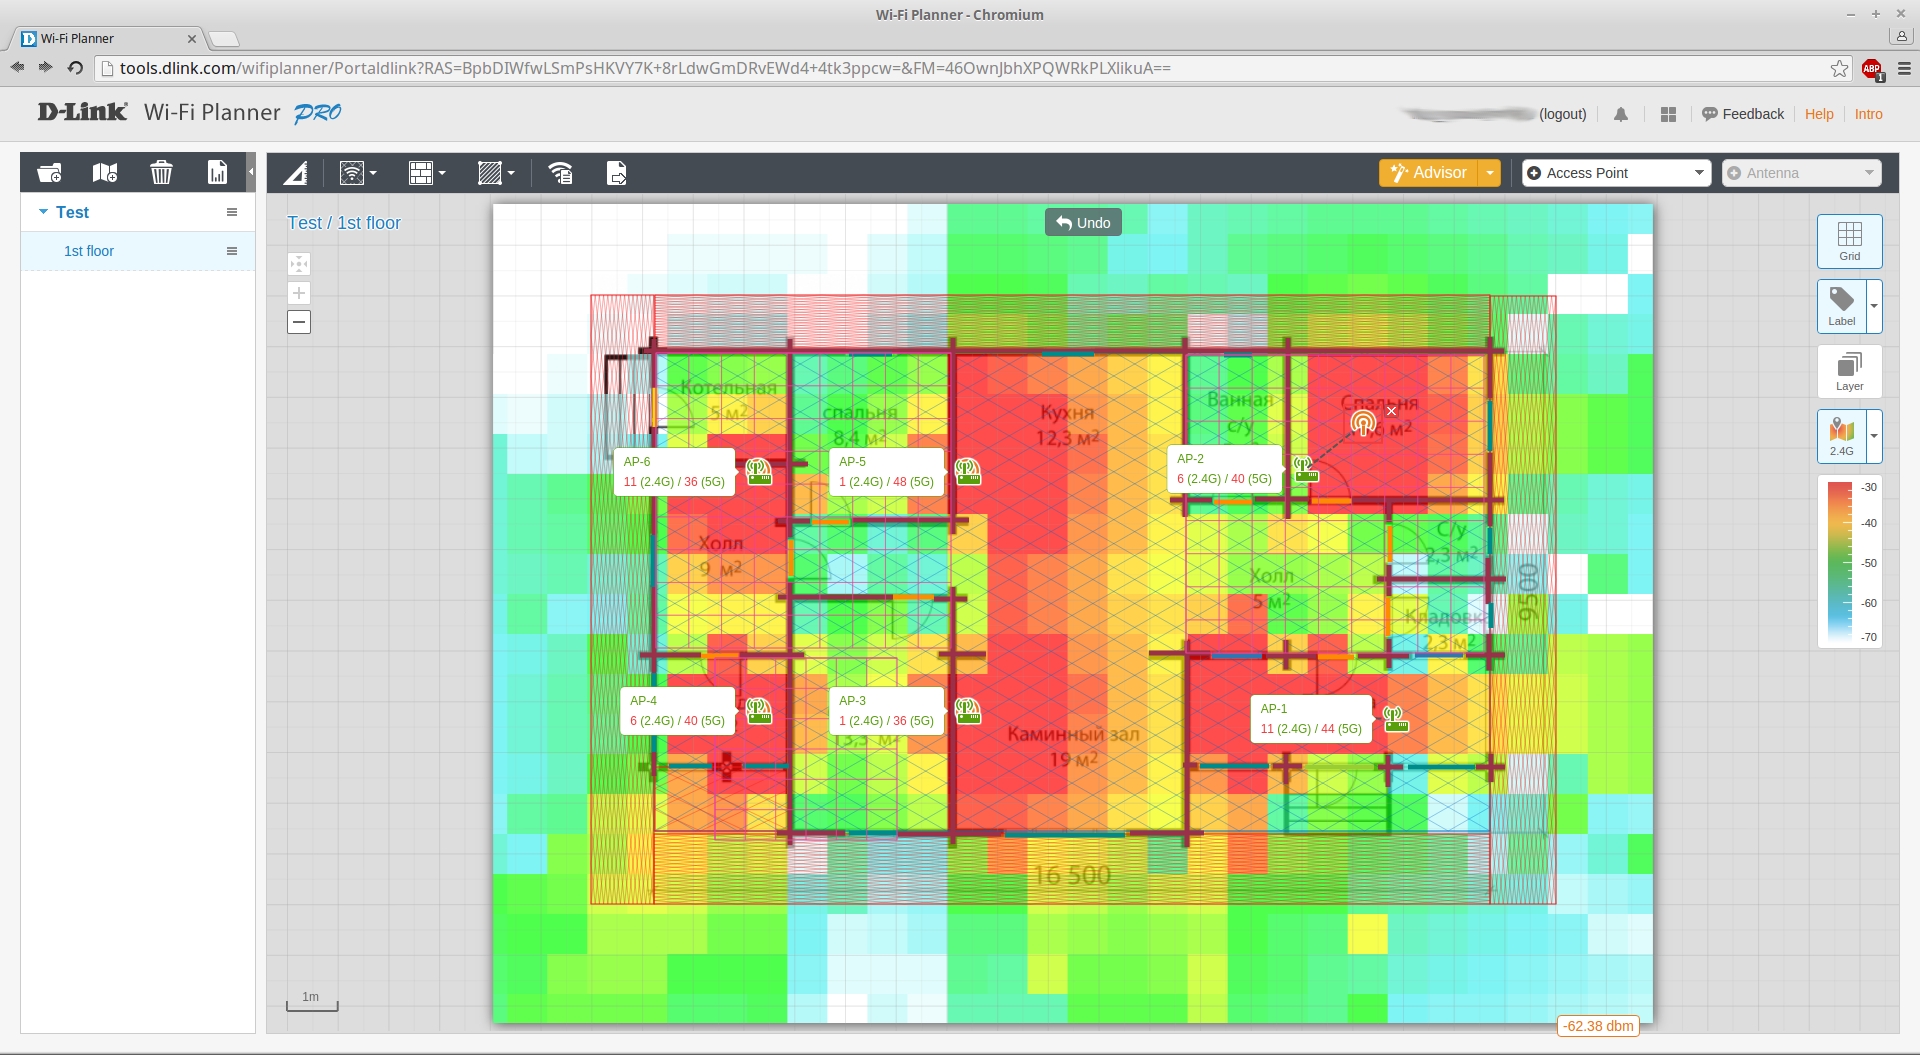This screenshot has width=1920, height=1055.
Task: Open the Layer panel
Action: (x=1849, y=371)
